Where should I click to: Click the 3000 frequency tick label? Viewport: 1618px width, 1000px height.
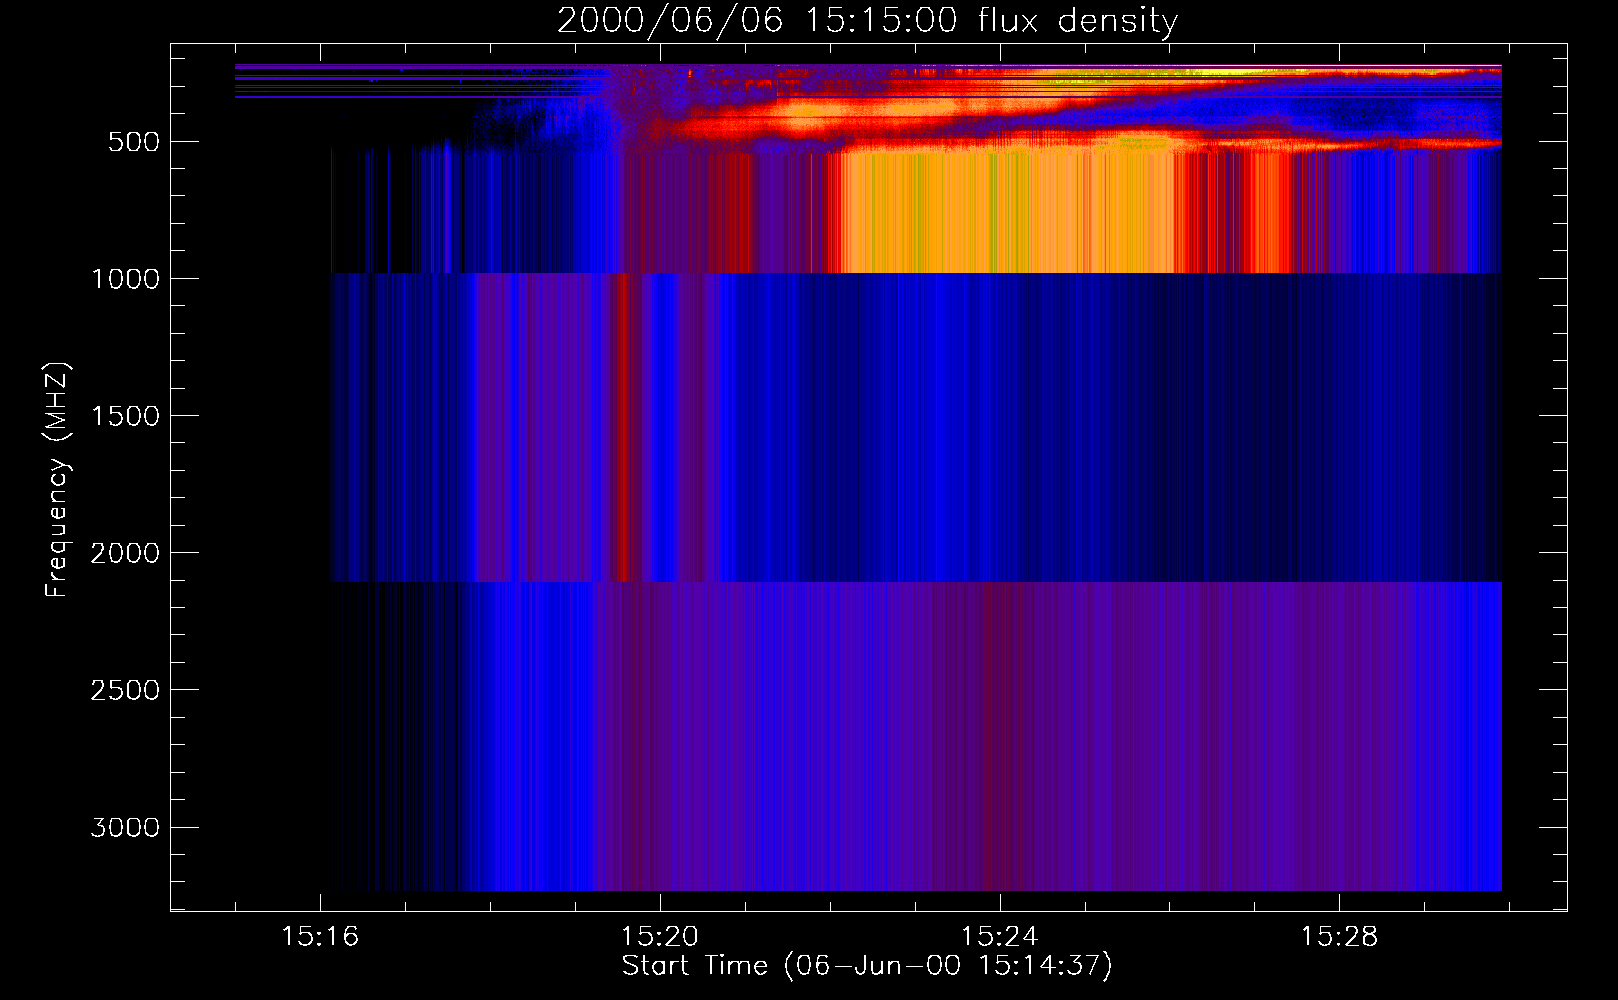[125, 827]
